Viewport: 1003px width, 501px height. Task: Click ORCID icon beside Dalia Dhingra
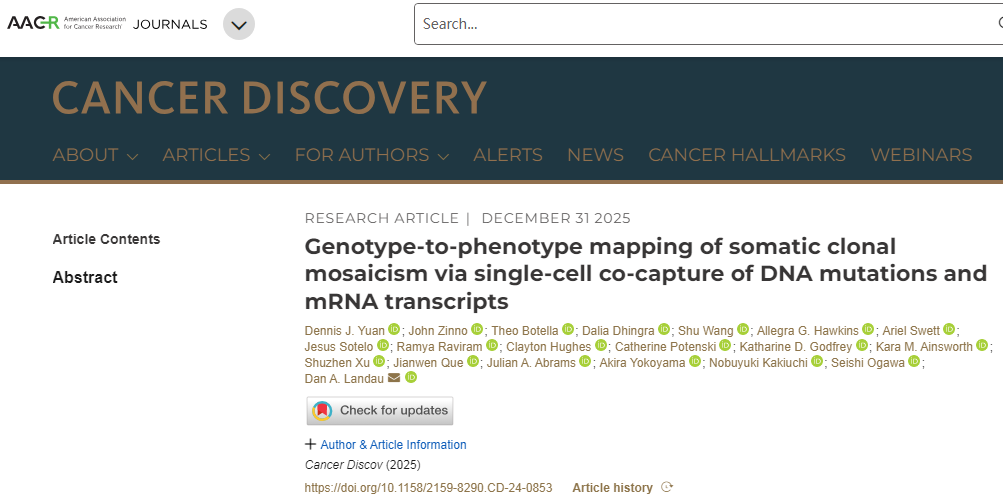(663, 330)
